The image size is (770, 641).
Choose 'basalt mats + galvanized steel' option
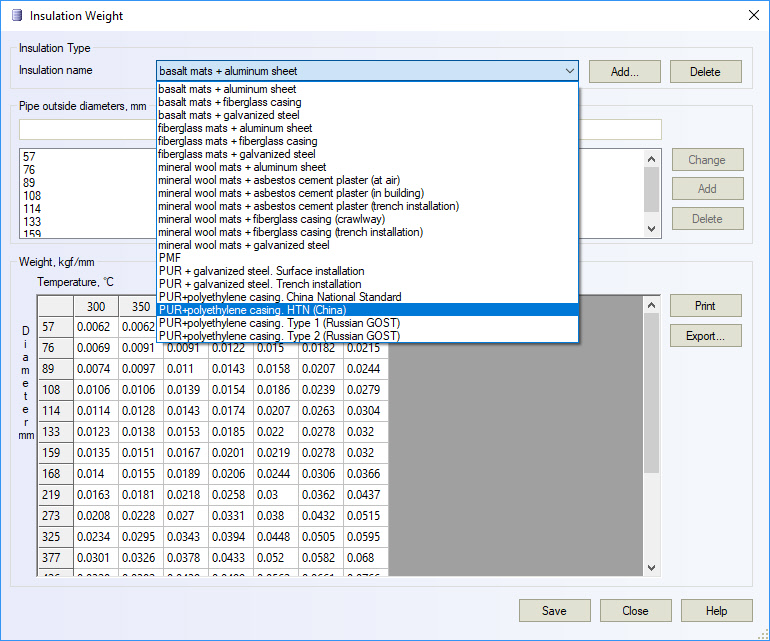coord(367,115)
